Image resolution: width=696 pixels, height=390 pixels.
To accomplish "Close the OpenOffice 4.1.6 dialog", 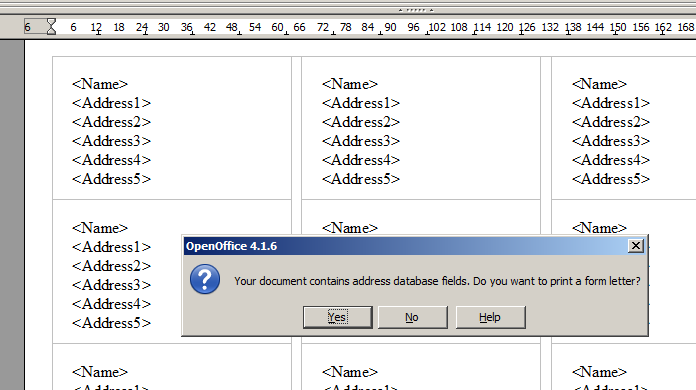I will (x=636, y=246).
